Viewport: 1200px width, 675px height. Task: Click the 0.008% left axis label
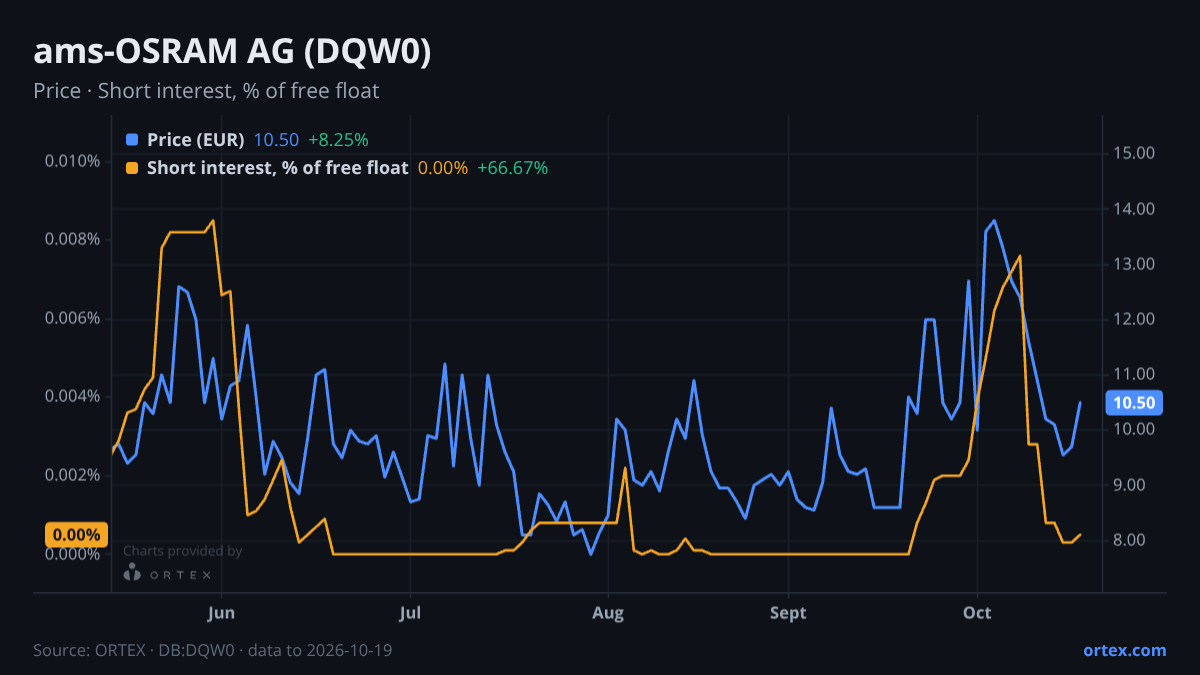coord(73,239)
